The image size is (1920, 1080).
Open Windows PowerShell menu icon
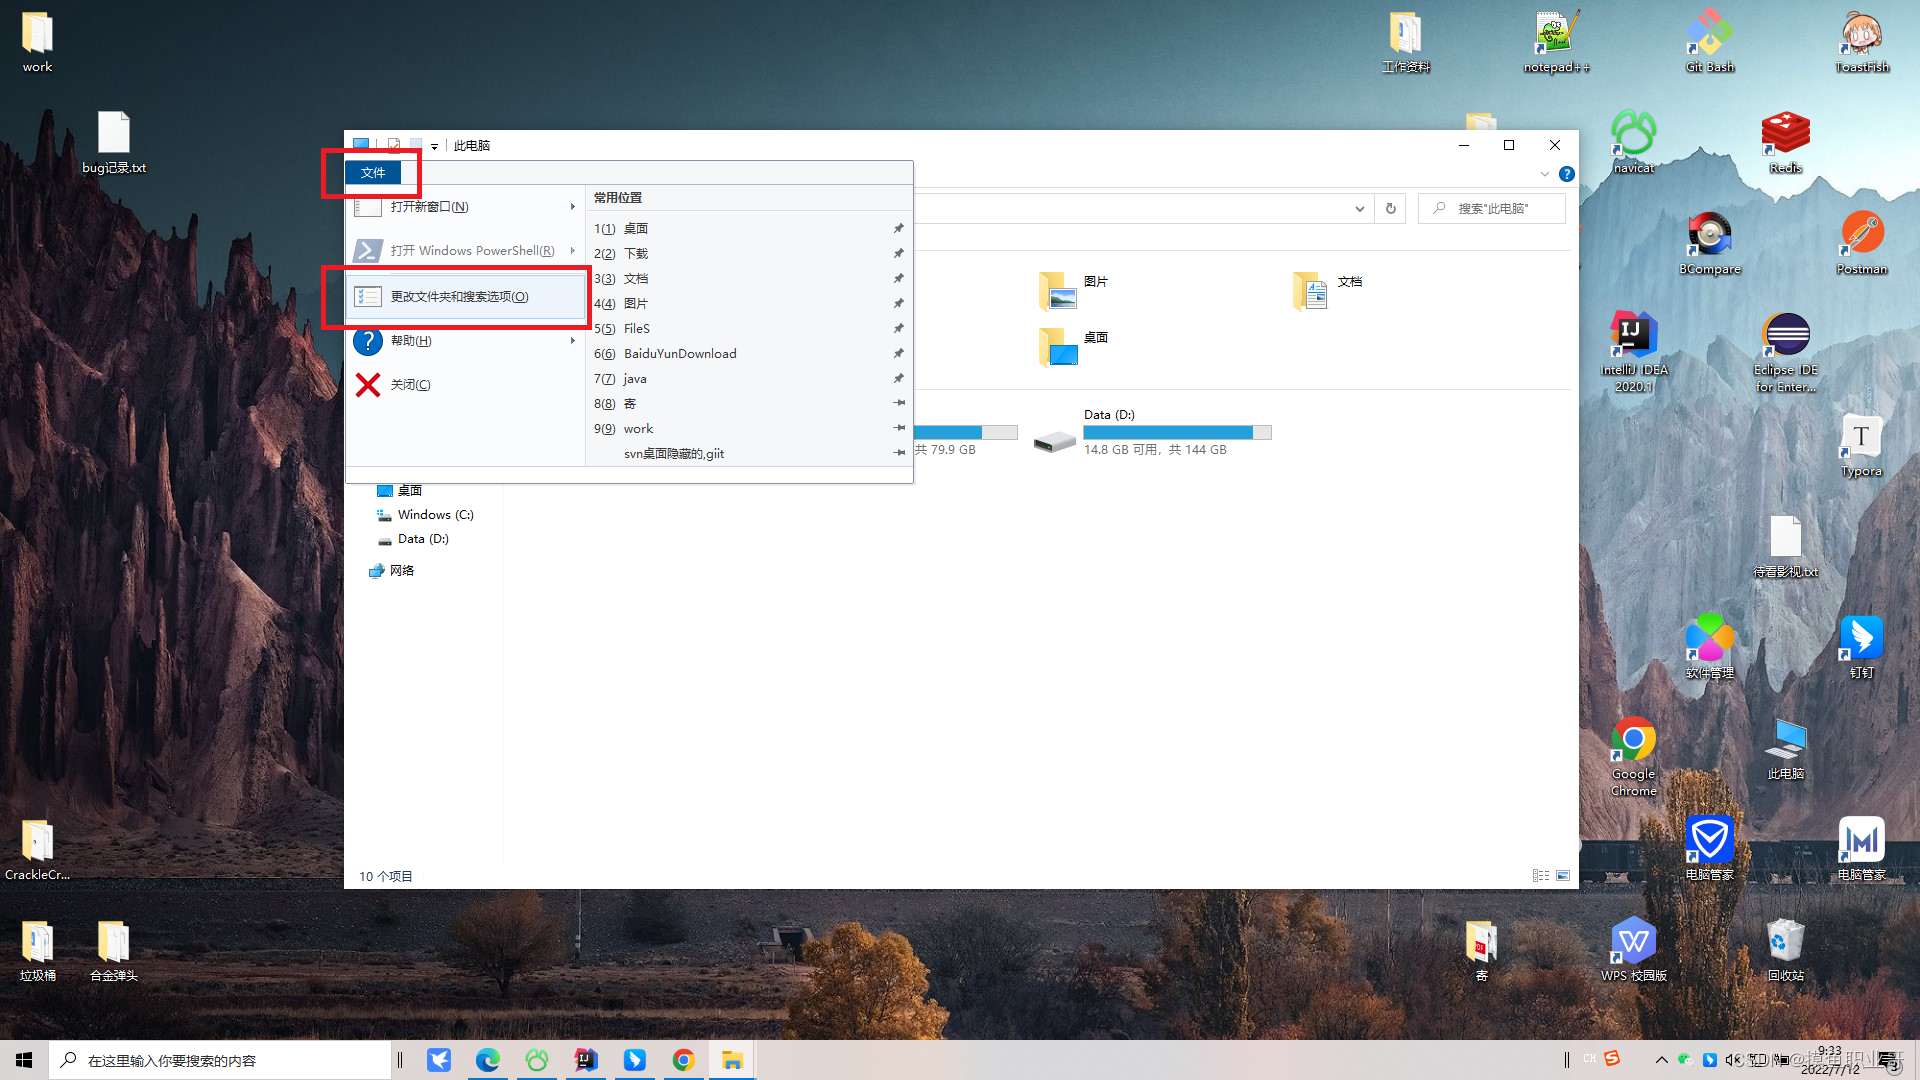pos(368,251)
